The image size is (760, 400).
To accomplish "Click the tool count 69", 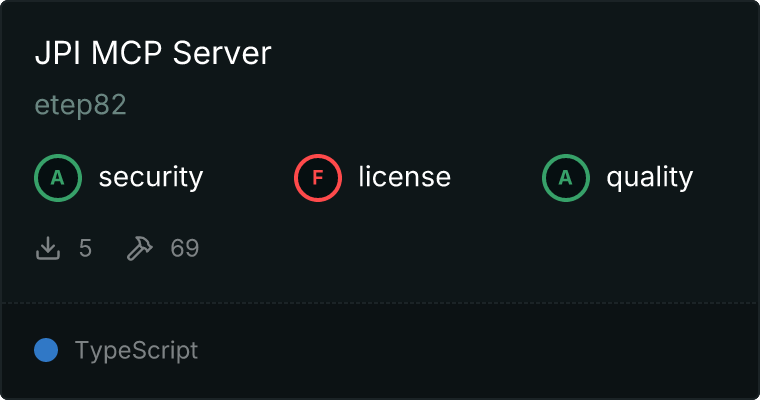I will tap(184, 248).
